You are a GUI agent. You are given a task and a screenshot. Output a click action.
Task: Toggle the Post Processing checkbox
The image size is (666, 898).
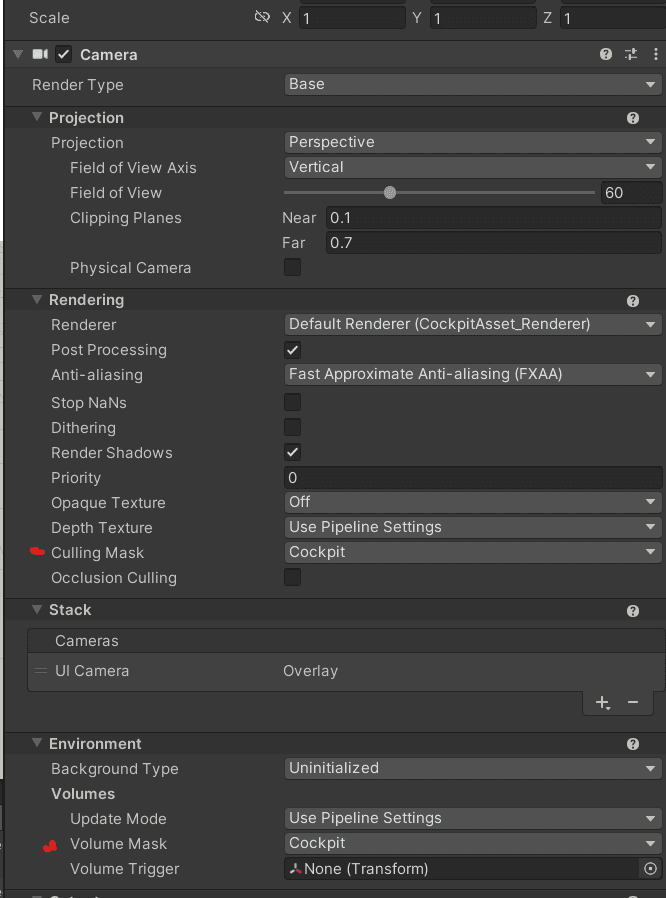click(x=293, y=350)
